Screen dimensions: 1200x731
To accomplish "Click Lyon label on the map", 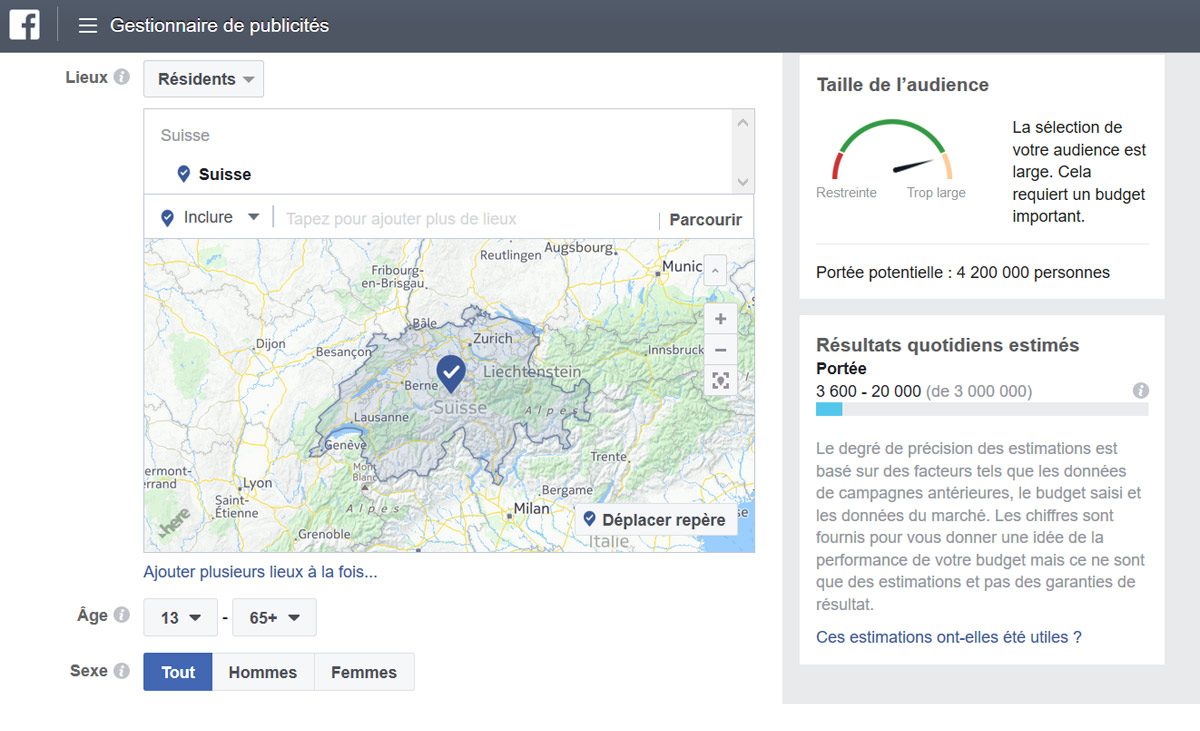I will point(257,483).
